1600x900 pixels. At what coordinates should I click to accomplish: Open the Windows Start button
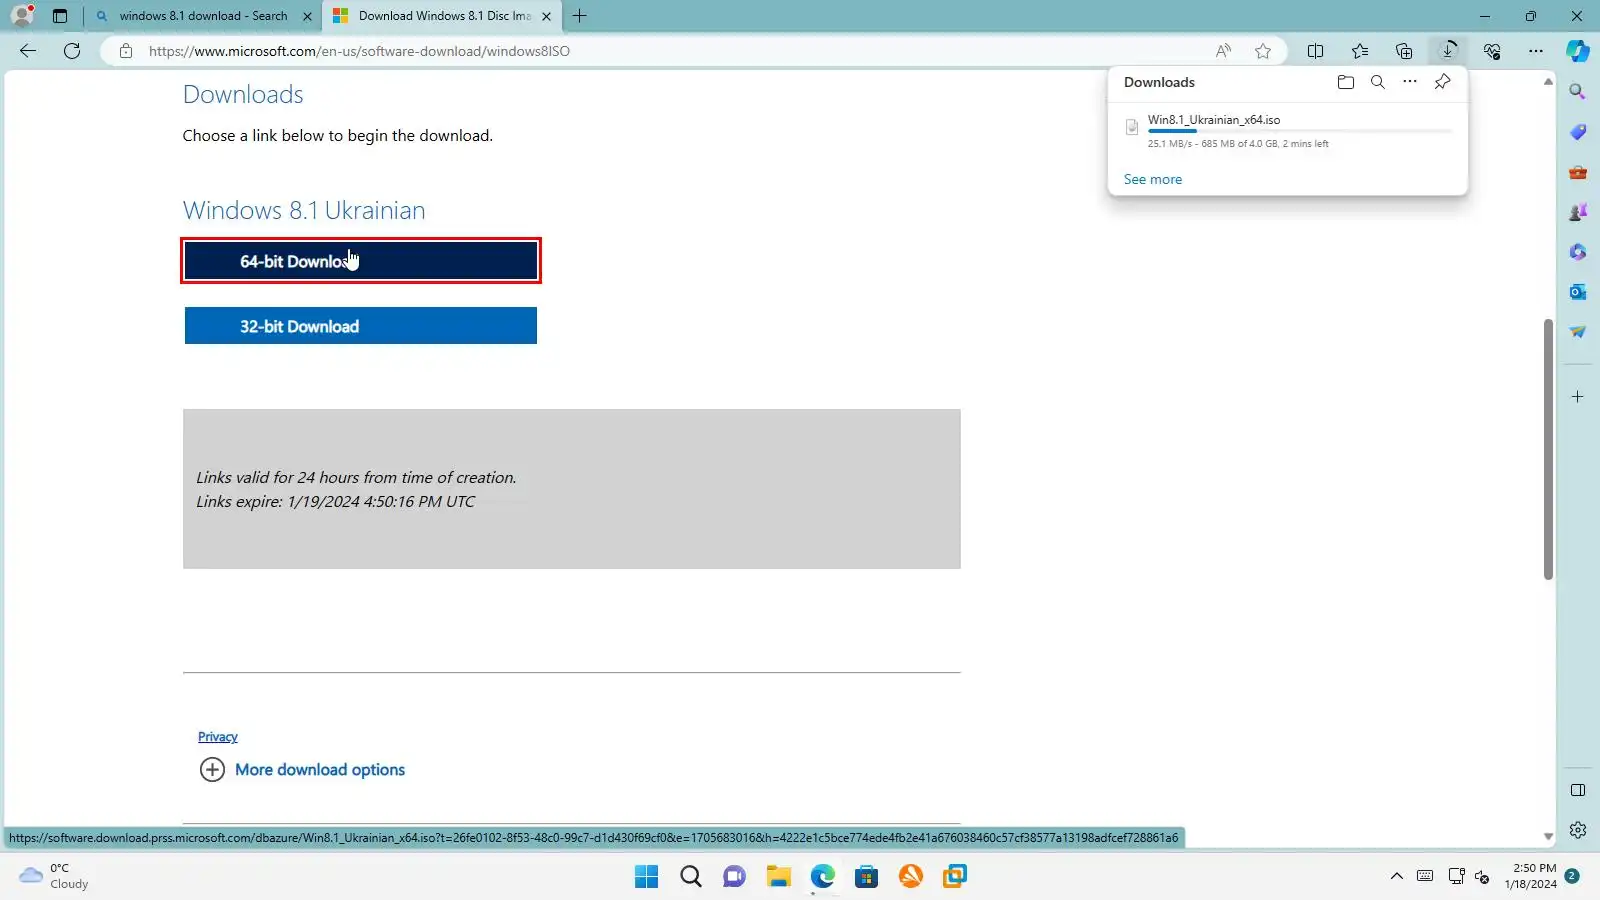[647, 877]
